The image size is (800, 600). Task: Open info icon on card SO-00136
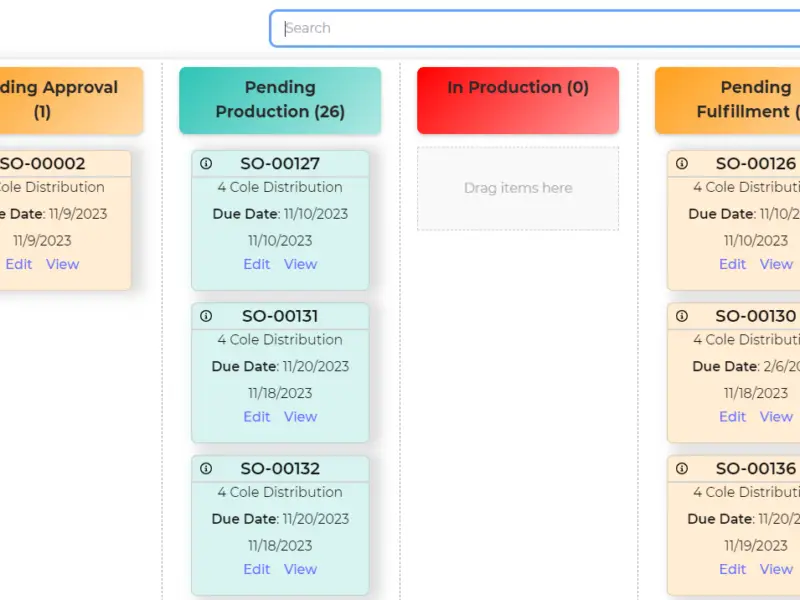point(682,468)
